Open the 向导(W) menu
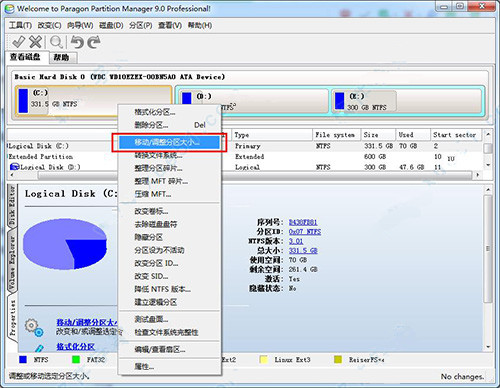The width and height of the screenshot is (500, 388). pos(80,25)
